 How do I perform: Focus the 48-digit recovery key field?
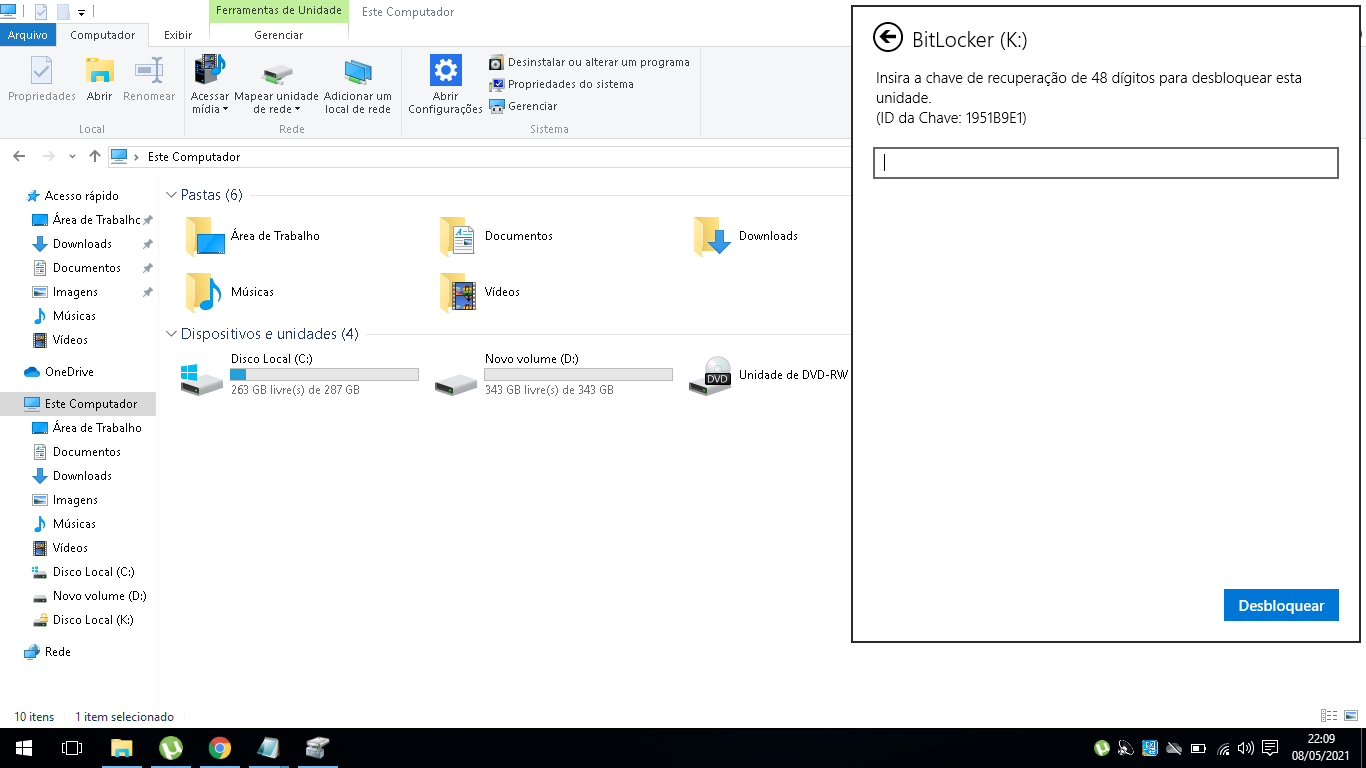pyautogui.click(x=1105, y=163)
